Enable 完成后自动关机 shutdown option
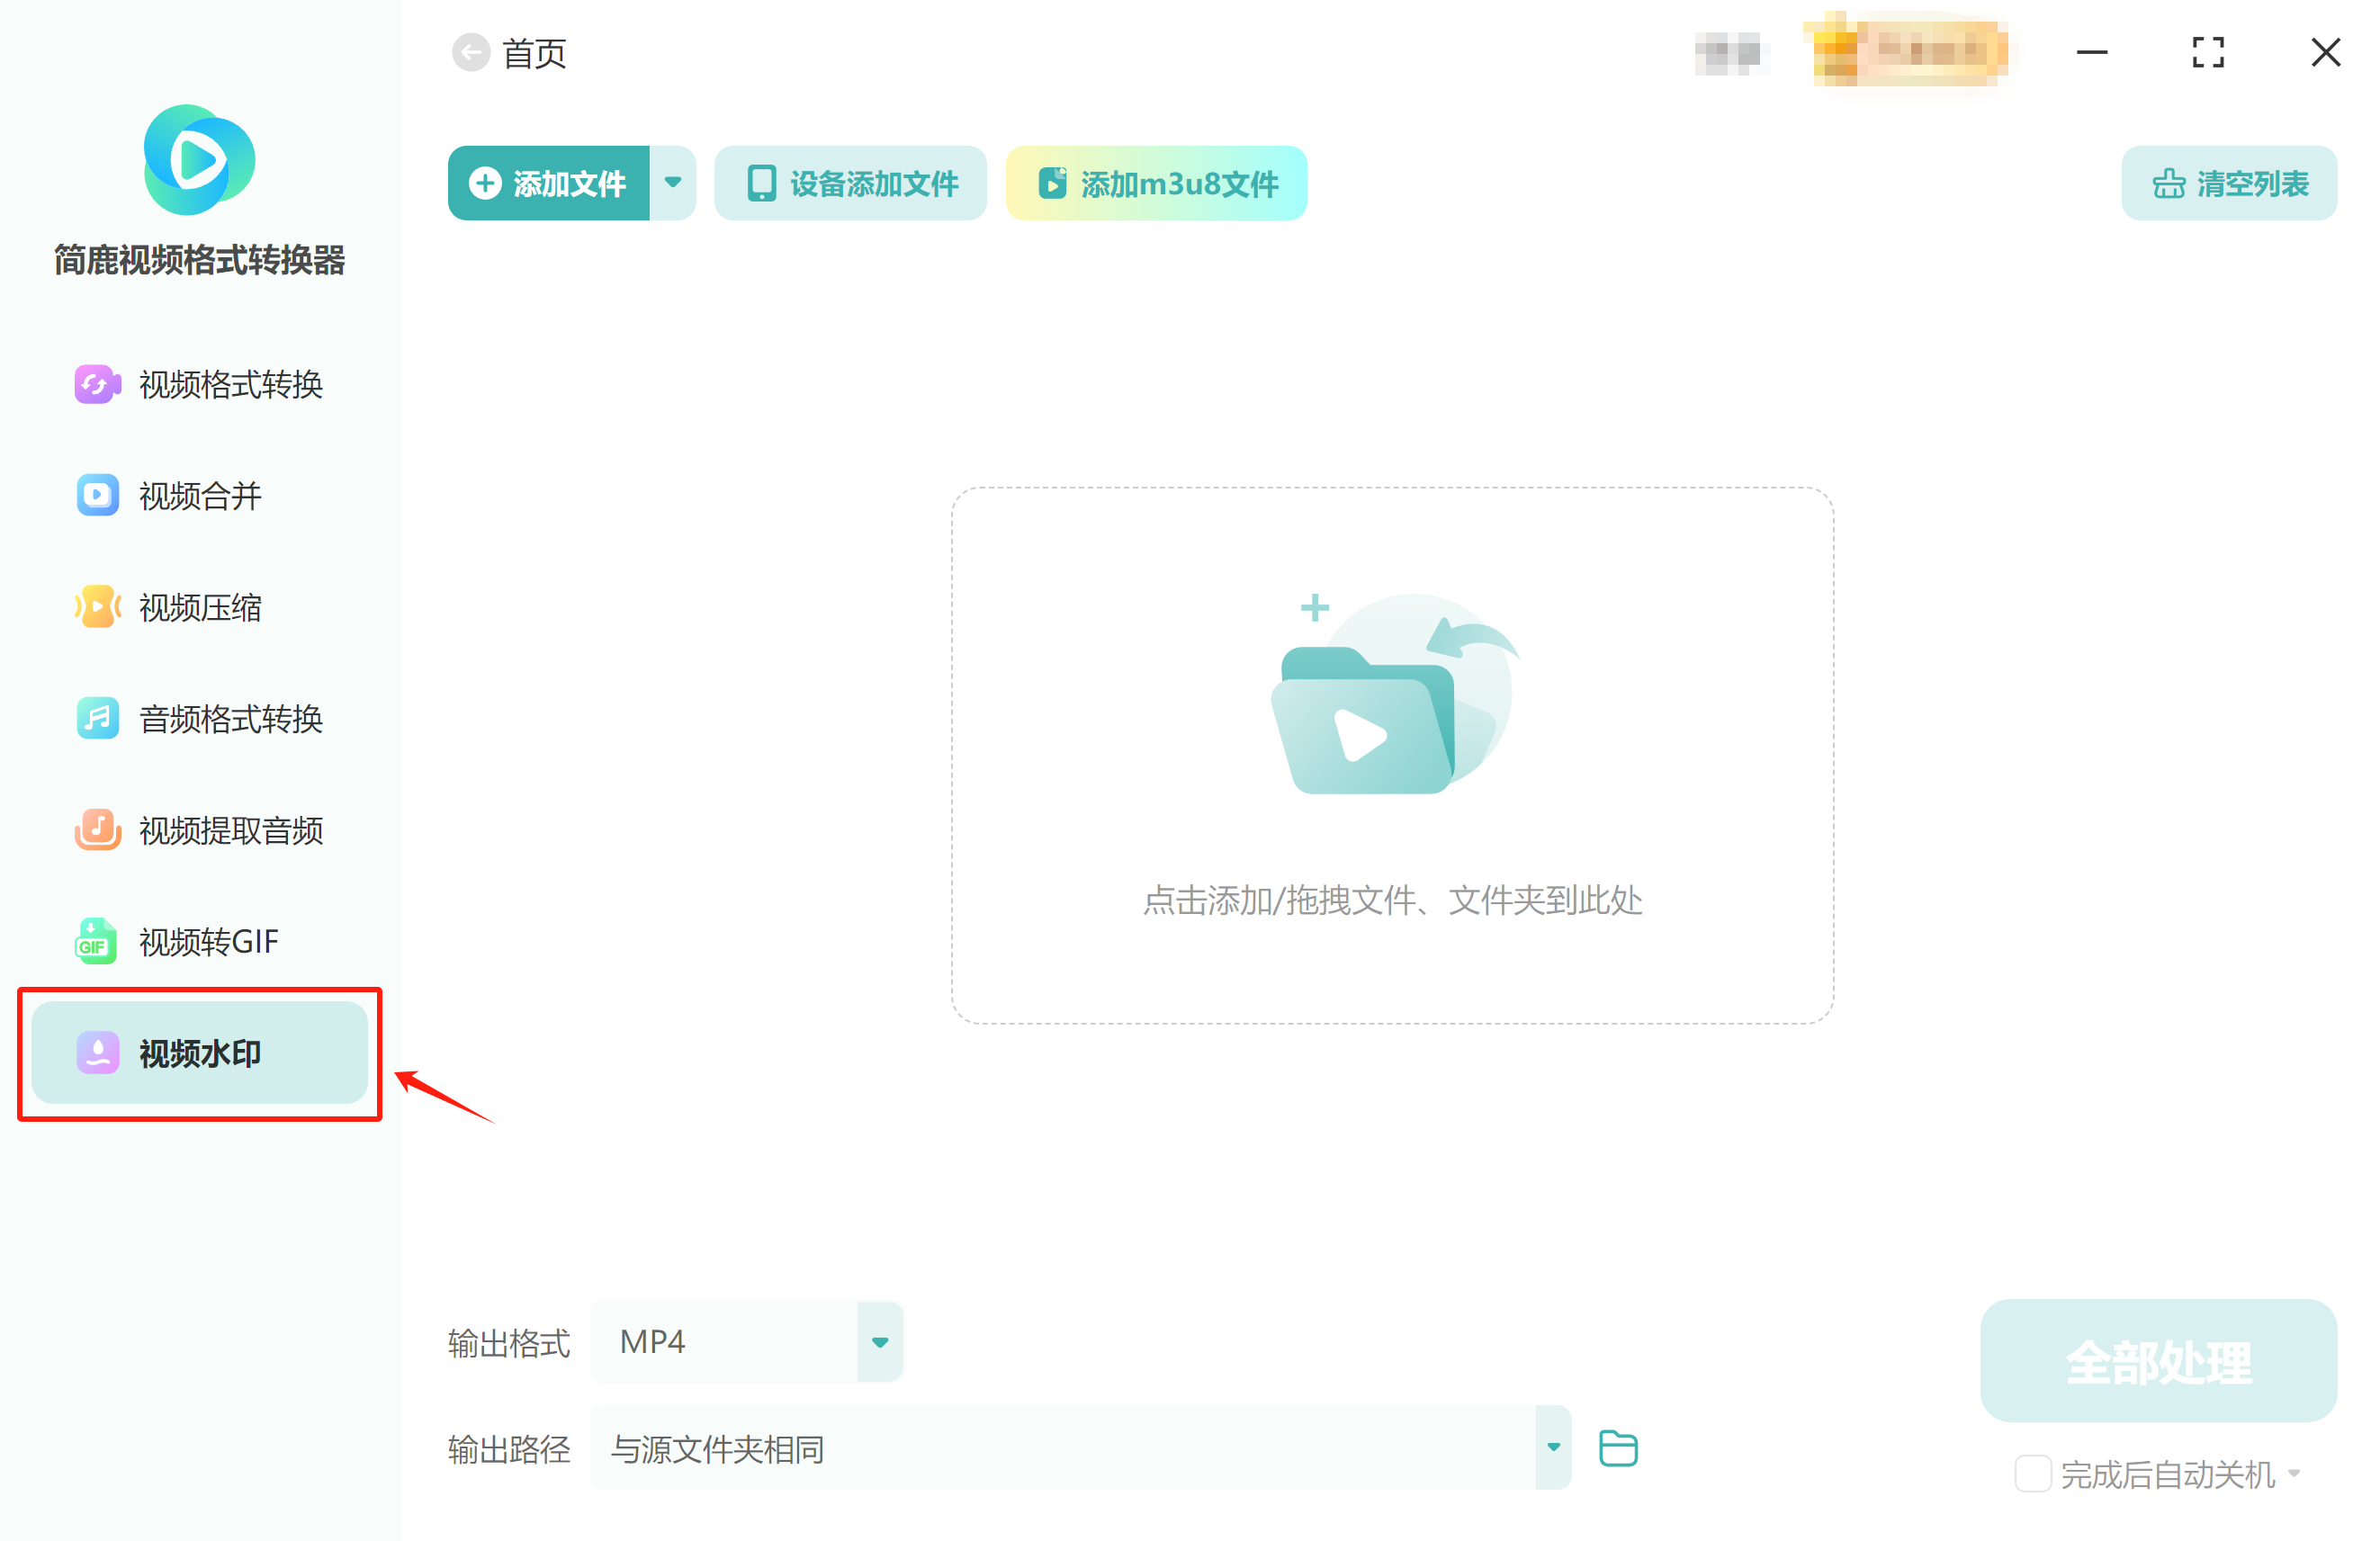Viewport: 2380px width, 1541px height. [2032, 1473]
